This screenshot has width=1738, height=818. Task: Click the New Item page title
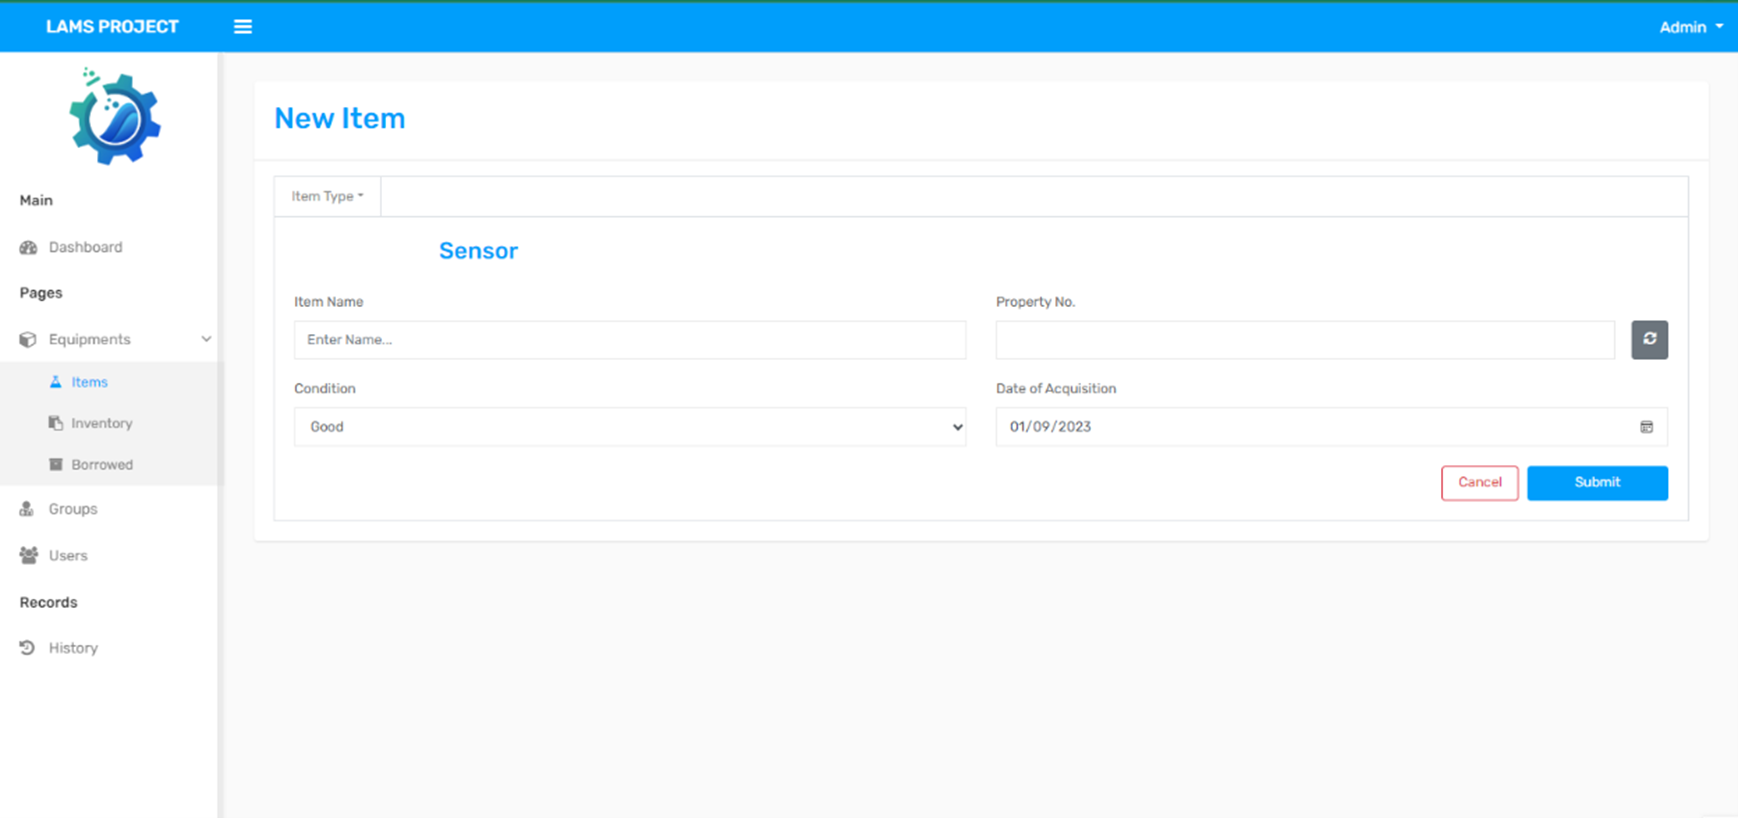340,118
